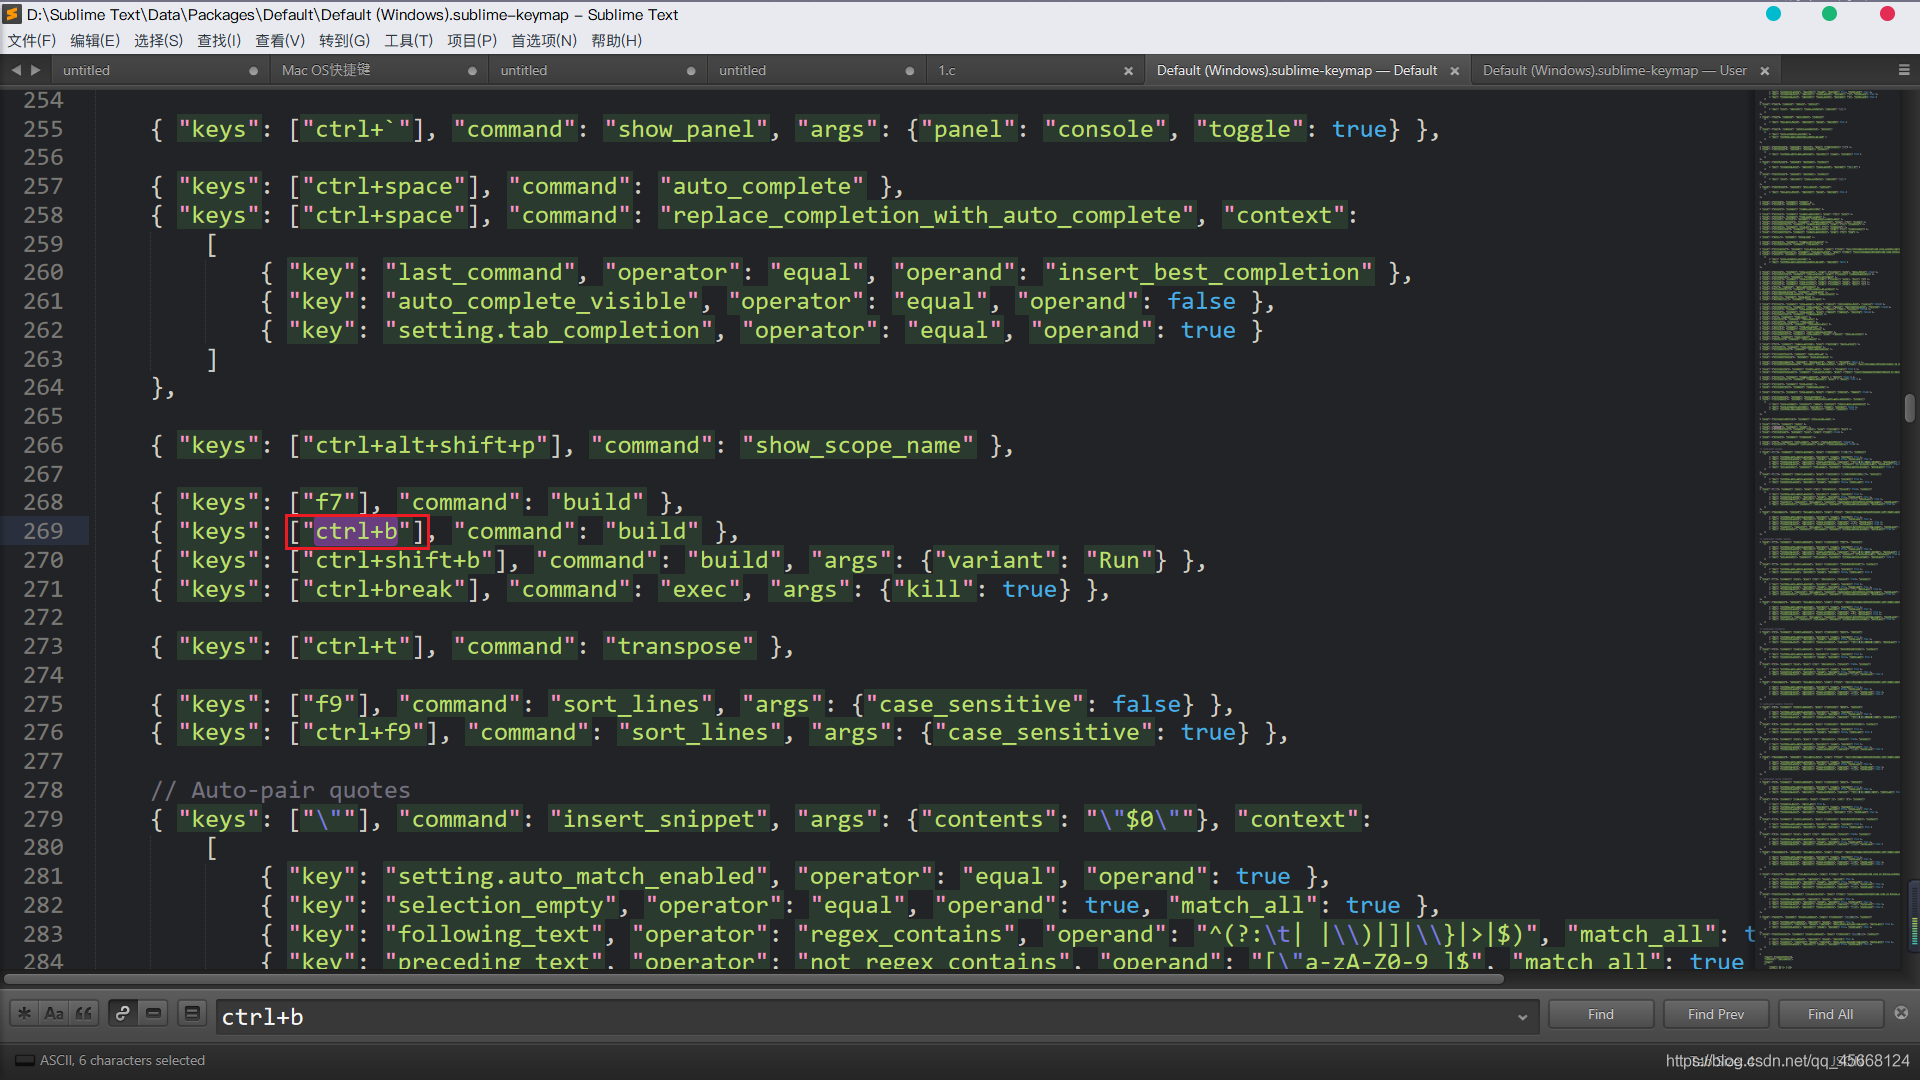1920x1080 pixels.
Task: Open the 帮助(H) menu
Action: [616, 41]
